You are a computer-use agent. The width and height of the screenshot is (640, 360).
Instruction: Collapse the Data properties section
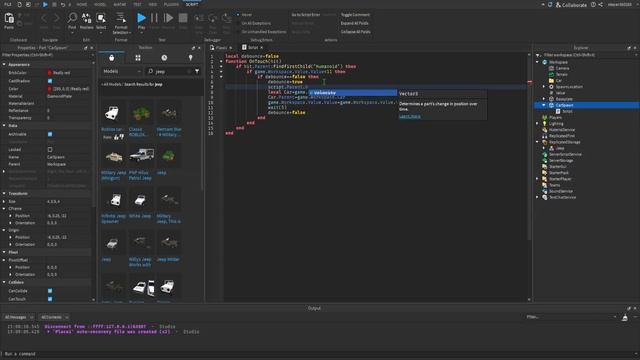[x=4, y=126]
